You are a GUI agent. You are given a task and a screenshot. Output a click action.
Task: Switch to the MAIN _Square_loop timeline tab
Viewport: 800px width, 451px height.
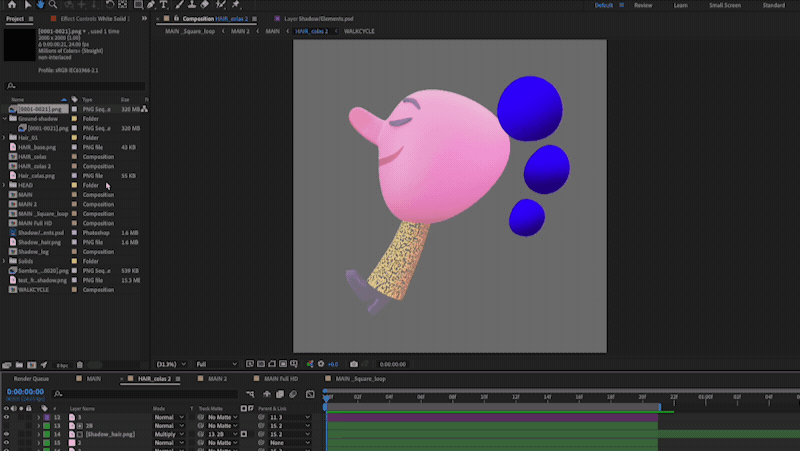tap(360, 379)
